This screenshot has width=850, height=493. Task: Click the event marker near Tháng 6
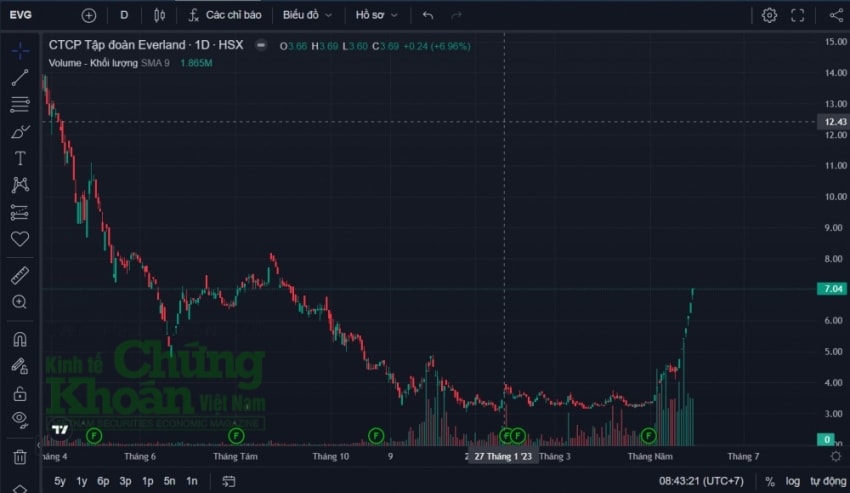(x=94, y=436)
